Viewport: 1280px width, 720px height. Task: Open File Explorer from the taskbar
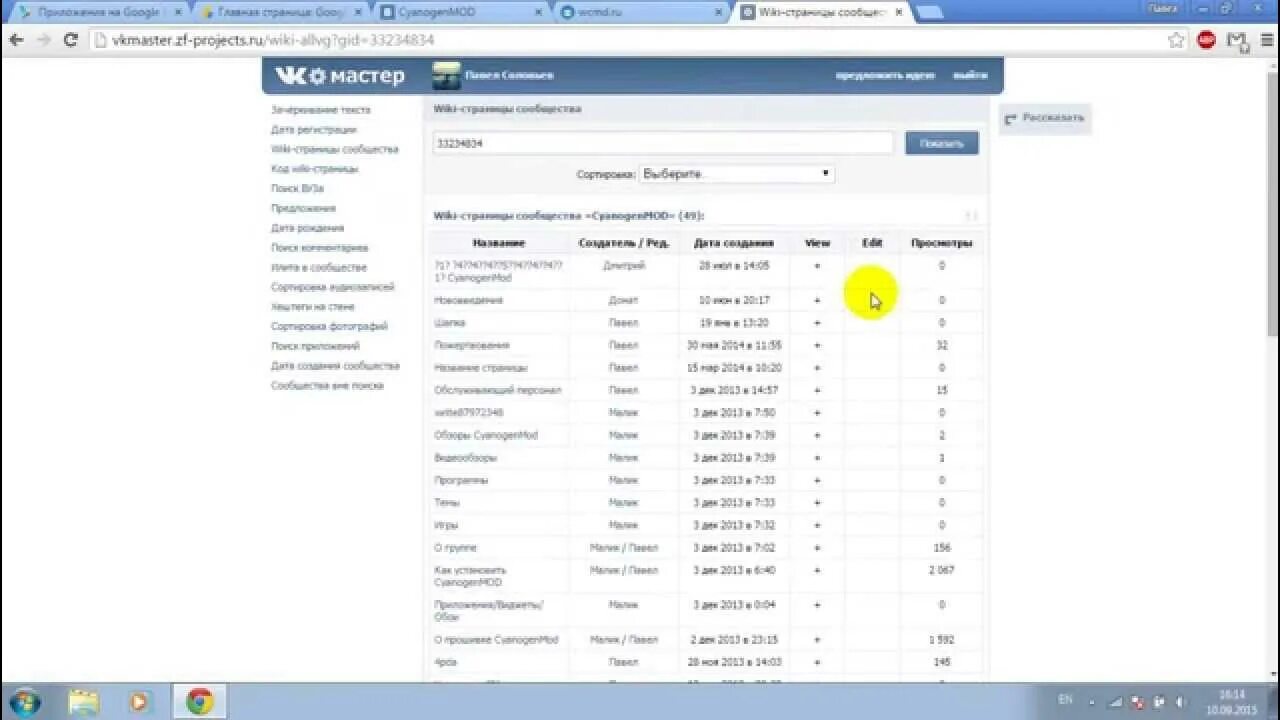point(84,702)
